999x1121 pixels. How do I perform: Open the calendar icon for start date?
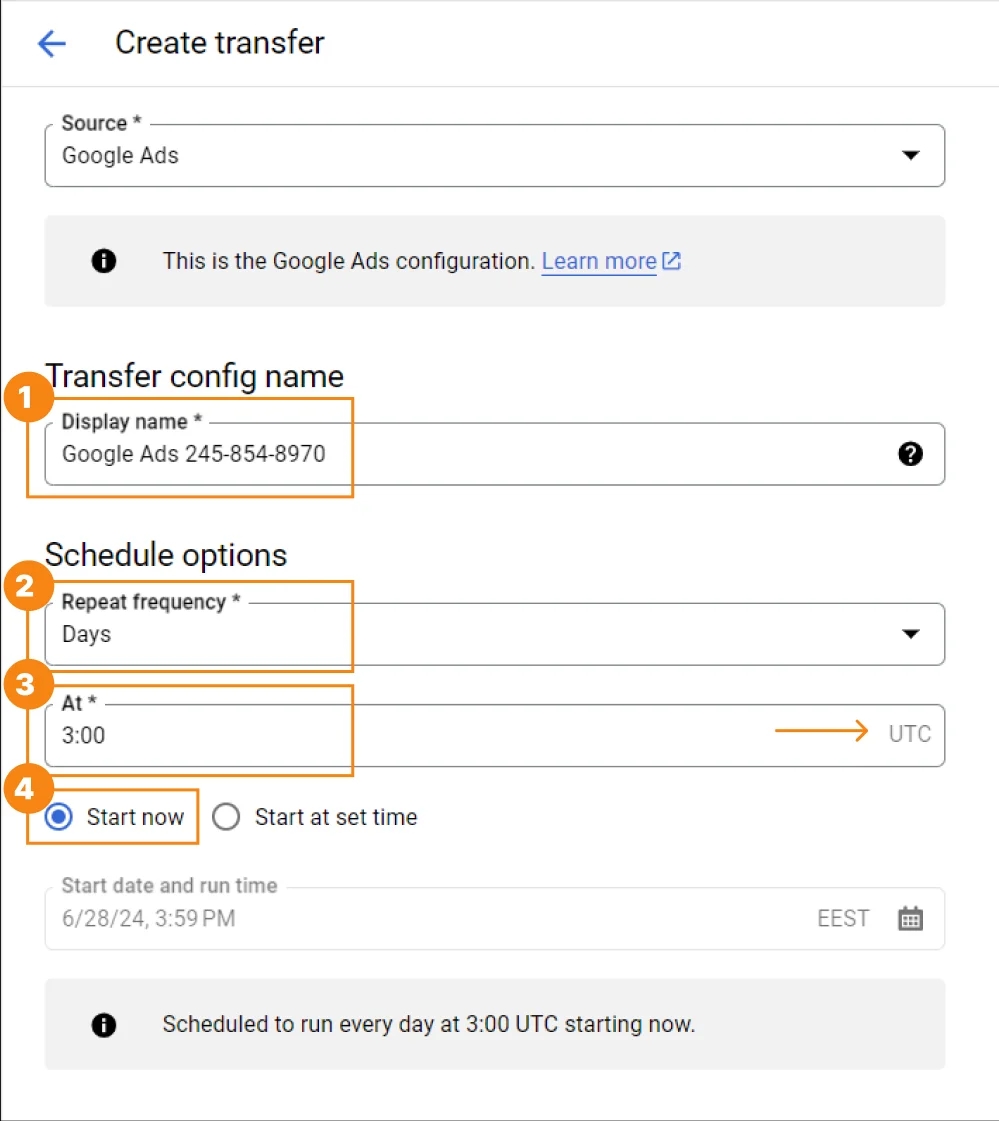[x=910, y=919]
